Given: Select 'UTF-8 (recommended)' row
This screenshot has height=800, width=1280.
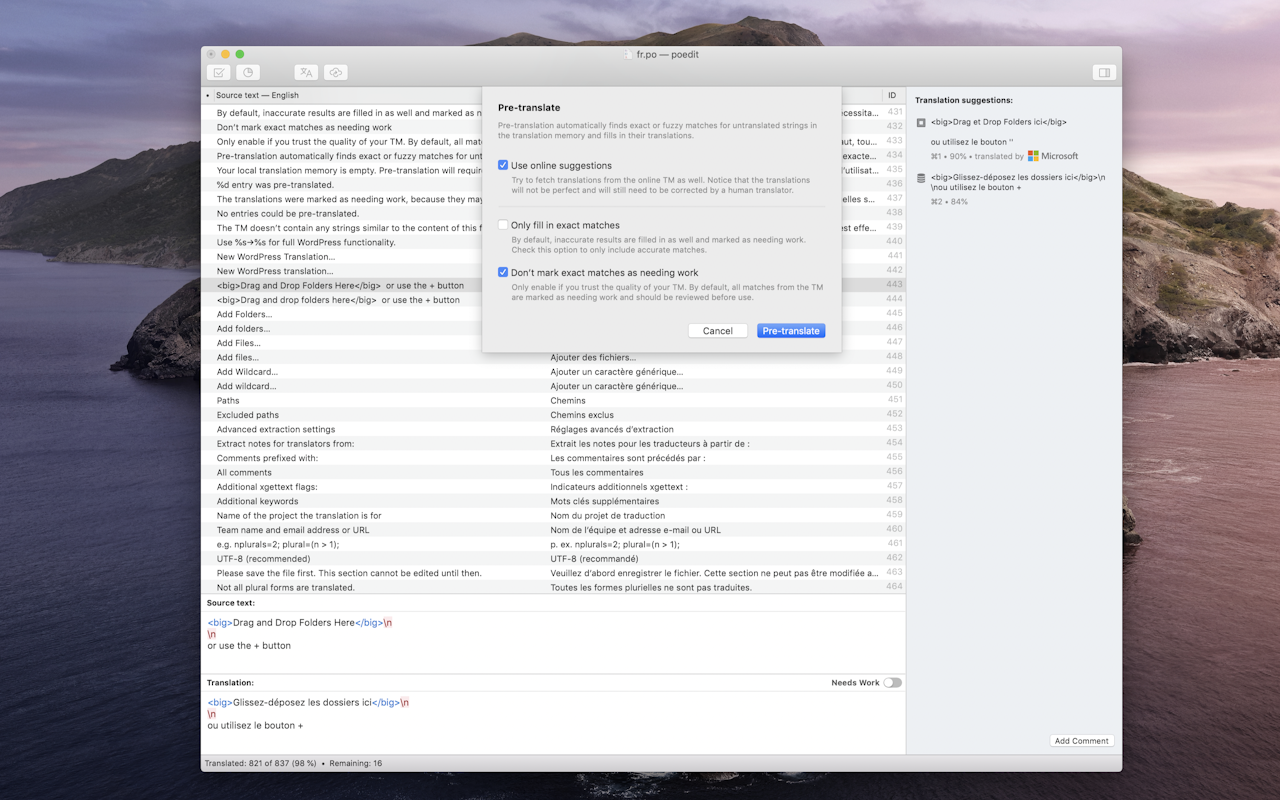Looking at the screenshot, I should (553, 559).
